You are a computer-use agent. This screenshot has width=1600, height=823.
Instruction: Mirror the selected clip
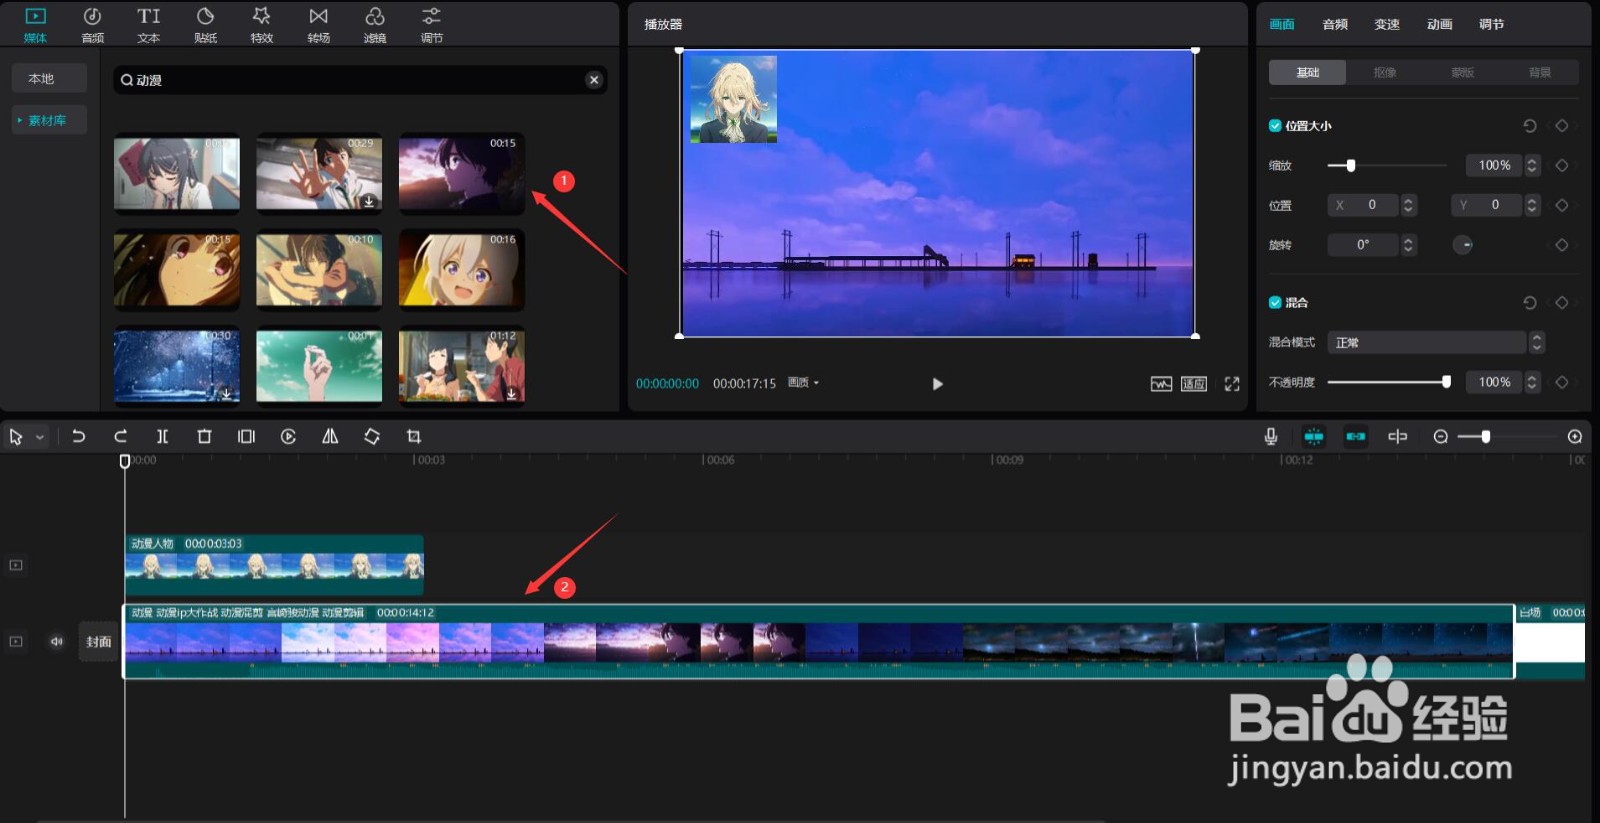330,436
